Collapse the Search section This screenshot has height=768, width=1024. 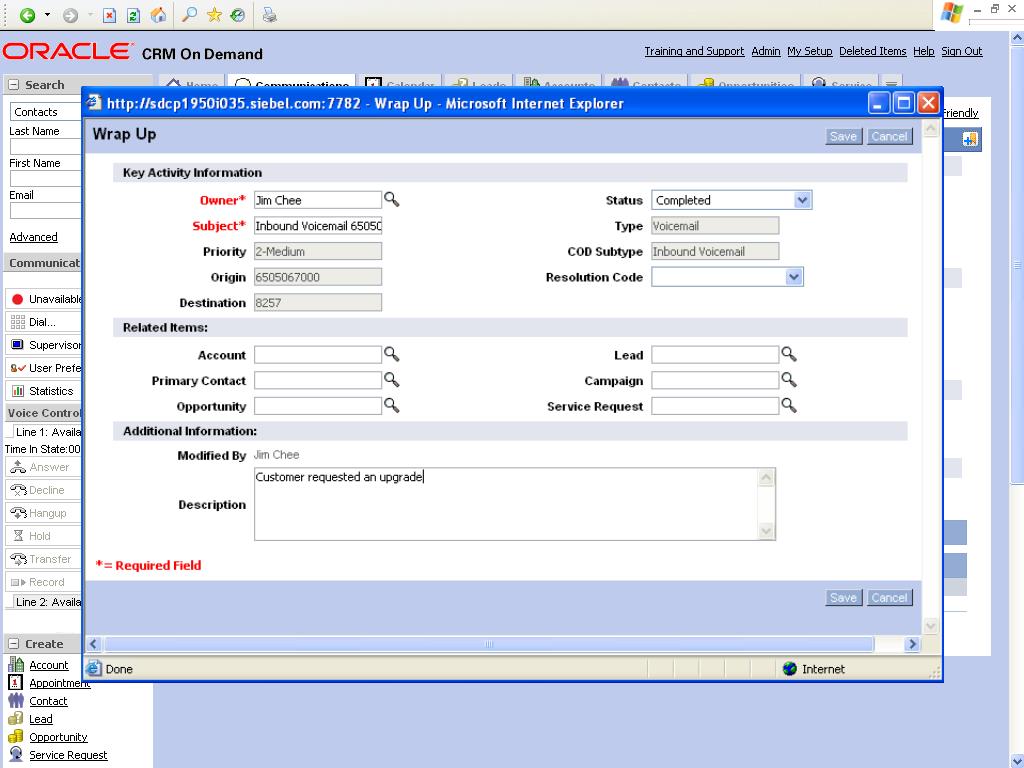click(x=13, y=85)
